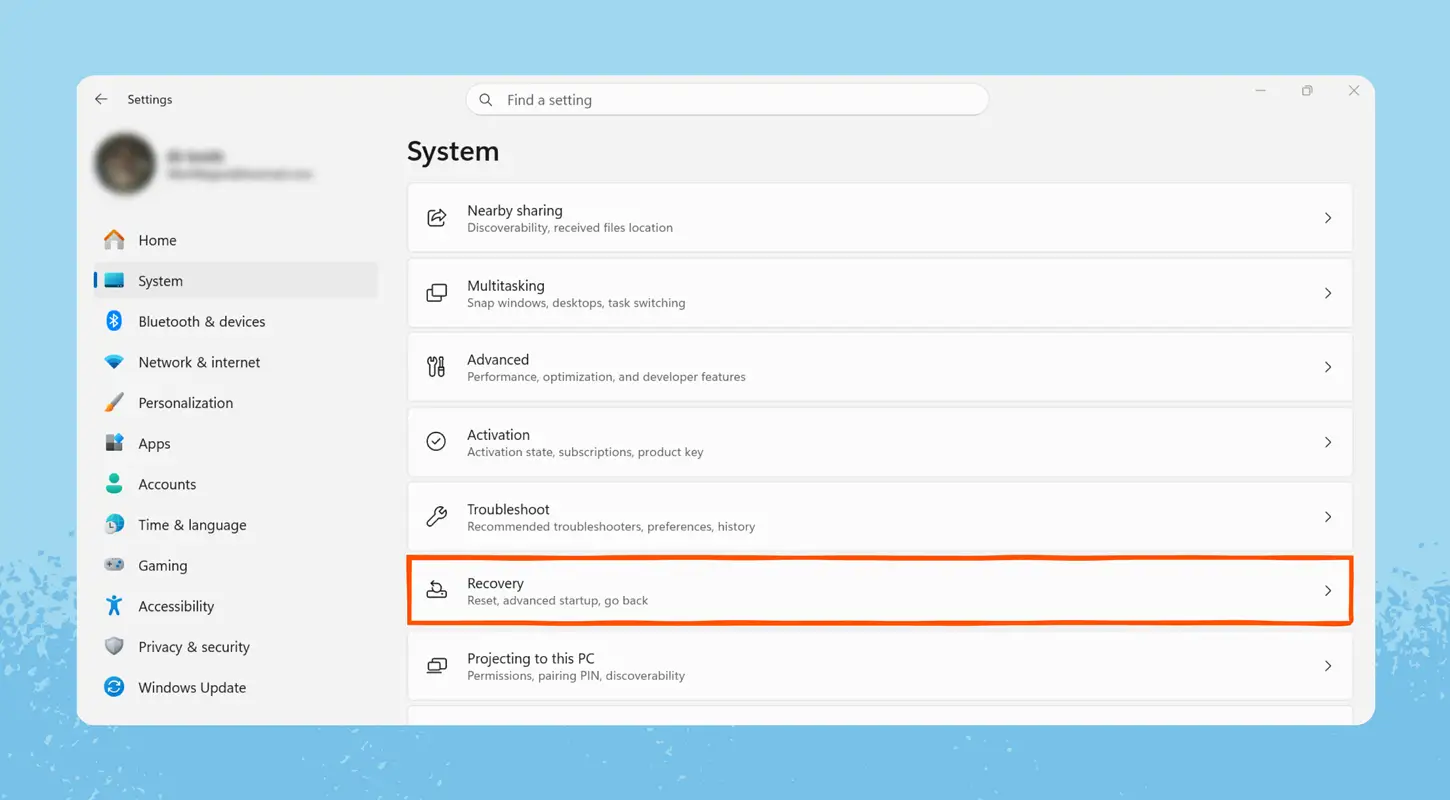Click the Network wifi icon
Image resolution: width=1450 pixels, height=800 pixels.
114,362
